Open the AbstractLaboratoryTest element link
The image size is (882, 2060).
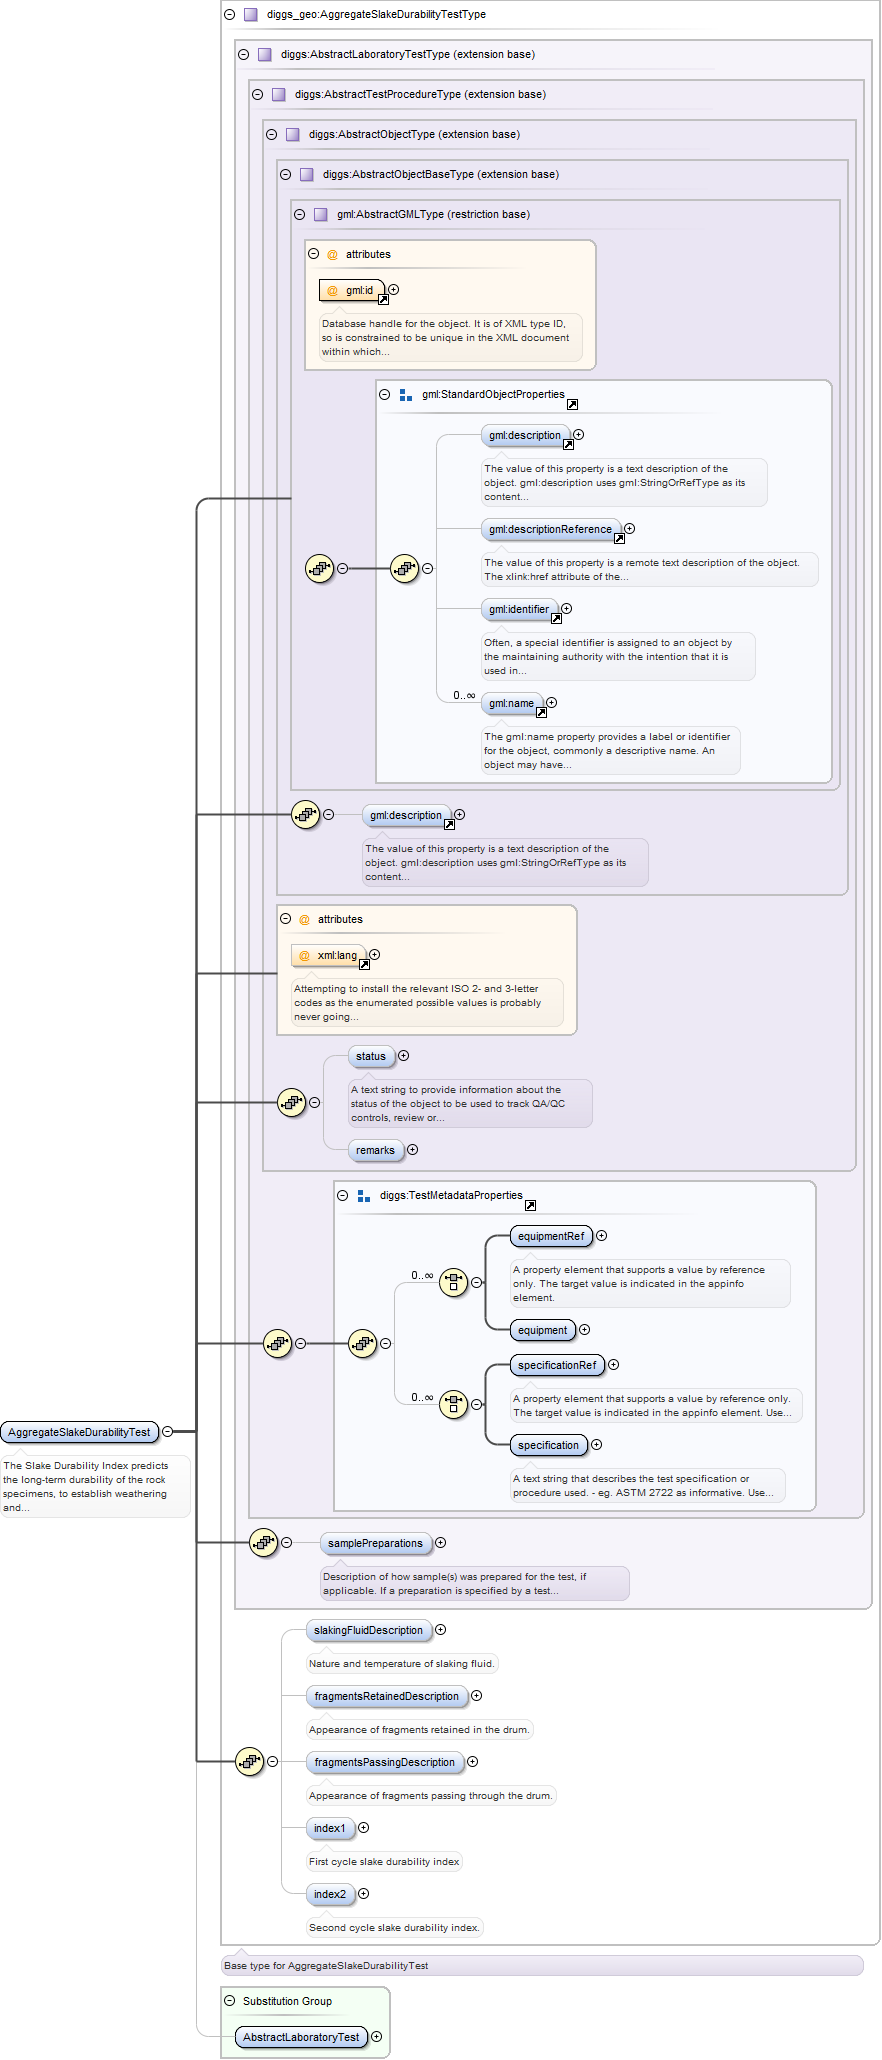pos(300,2037)
